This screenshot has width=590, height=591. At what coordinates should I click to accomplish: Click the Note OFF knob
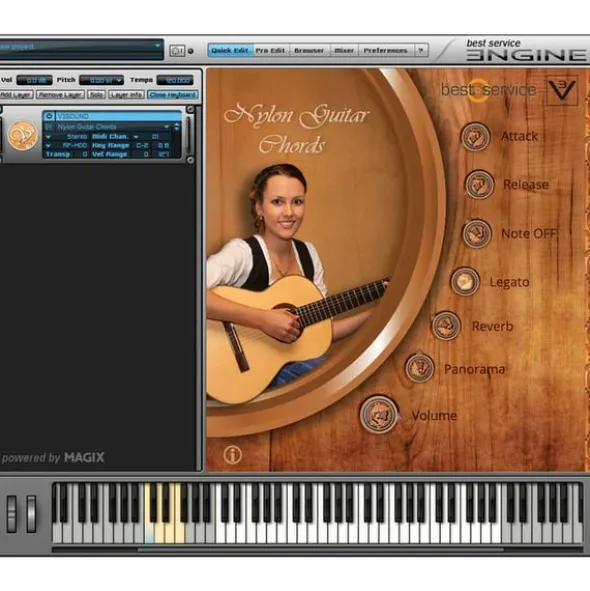(477, 234)
